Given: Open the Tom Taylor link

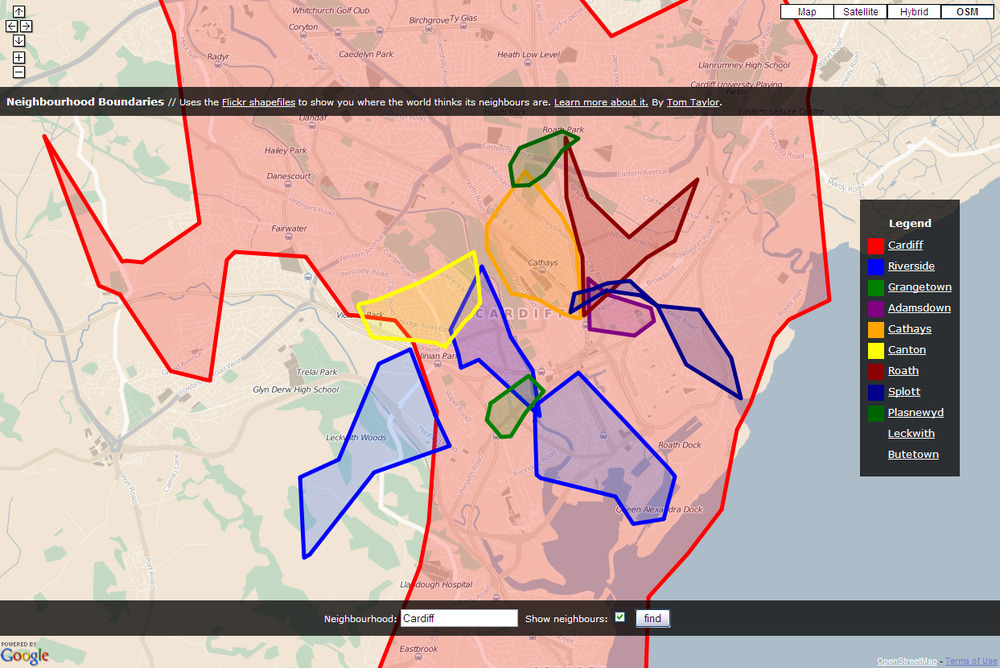Looking at the screenshot, I should 692,102.
